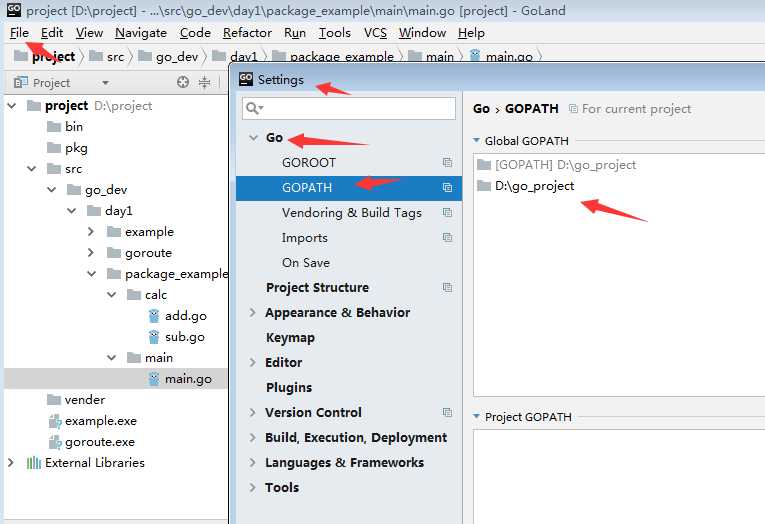The image size is (765, 524).
Task: Click project-level icon beside Imports
Action: [447, 237]
